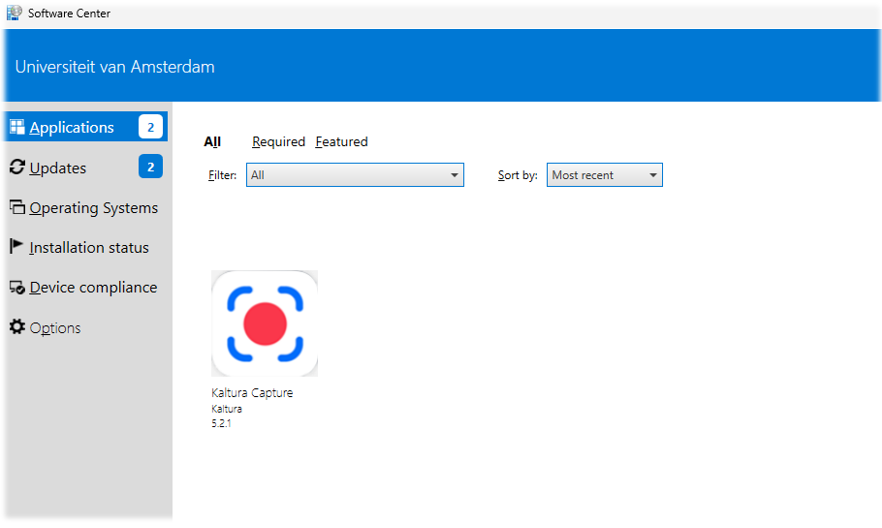Open Operating Systems in the sidebar

[x=86, y=207]
